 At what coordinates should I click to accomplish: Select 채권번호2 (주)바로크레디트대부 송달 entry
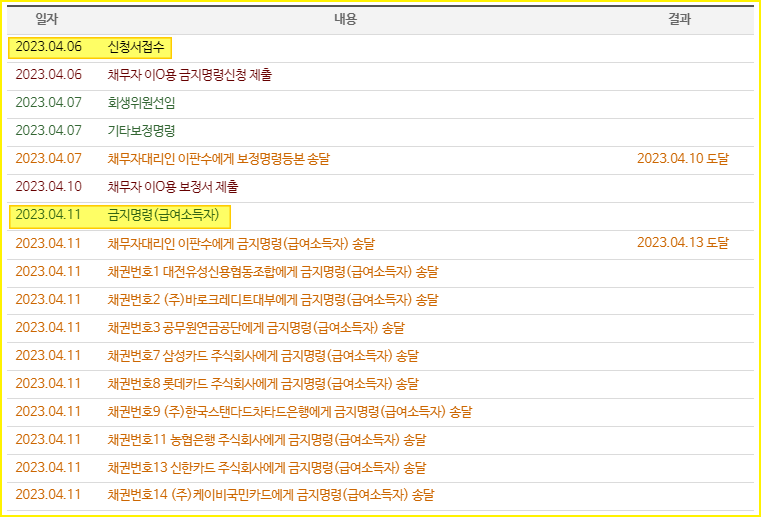click(273, 300)
